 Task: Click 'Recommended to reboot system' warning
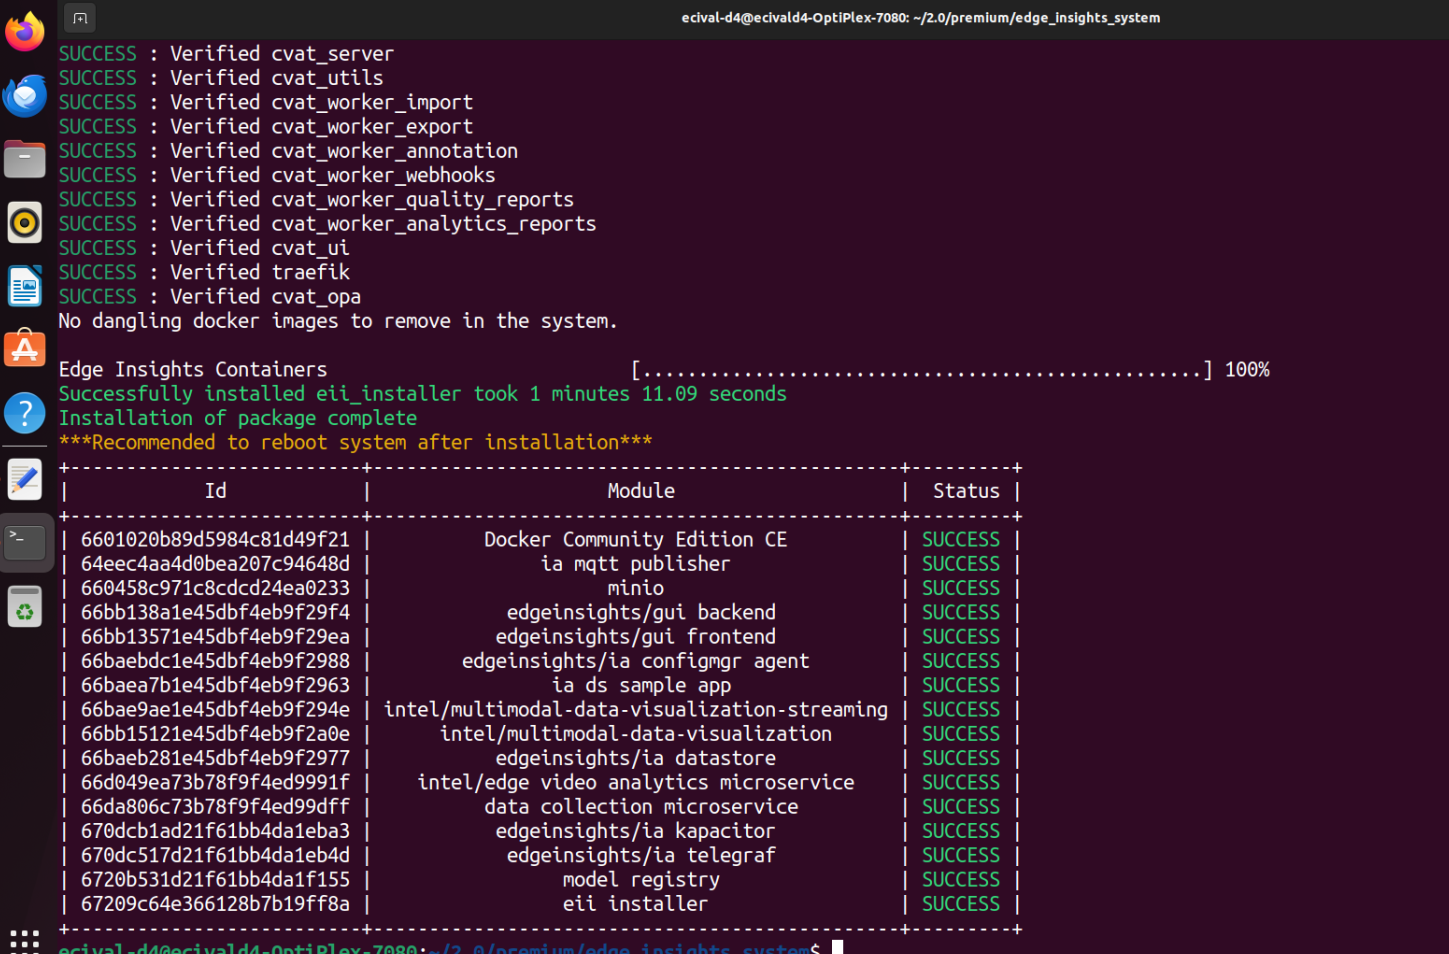pyautogui.click(x=355, y=442)
